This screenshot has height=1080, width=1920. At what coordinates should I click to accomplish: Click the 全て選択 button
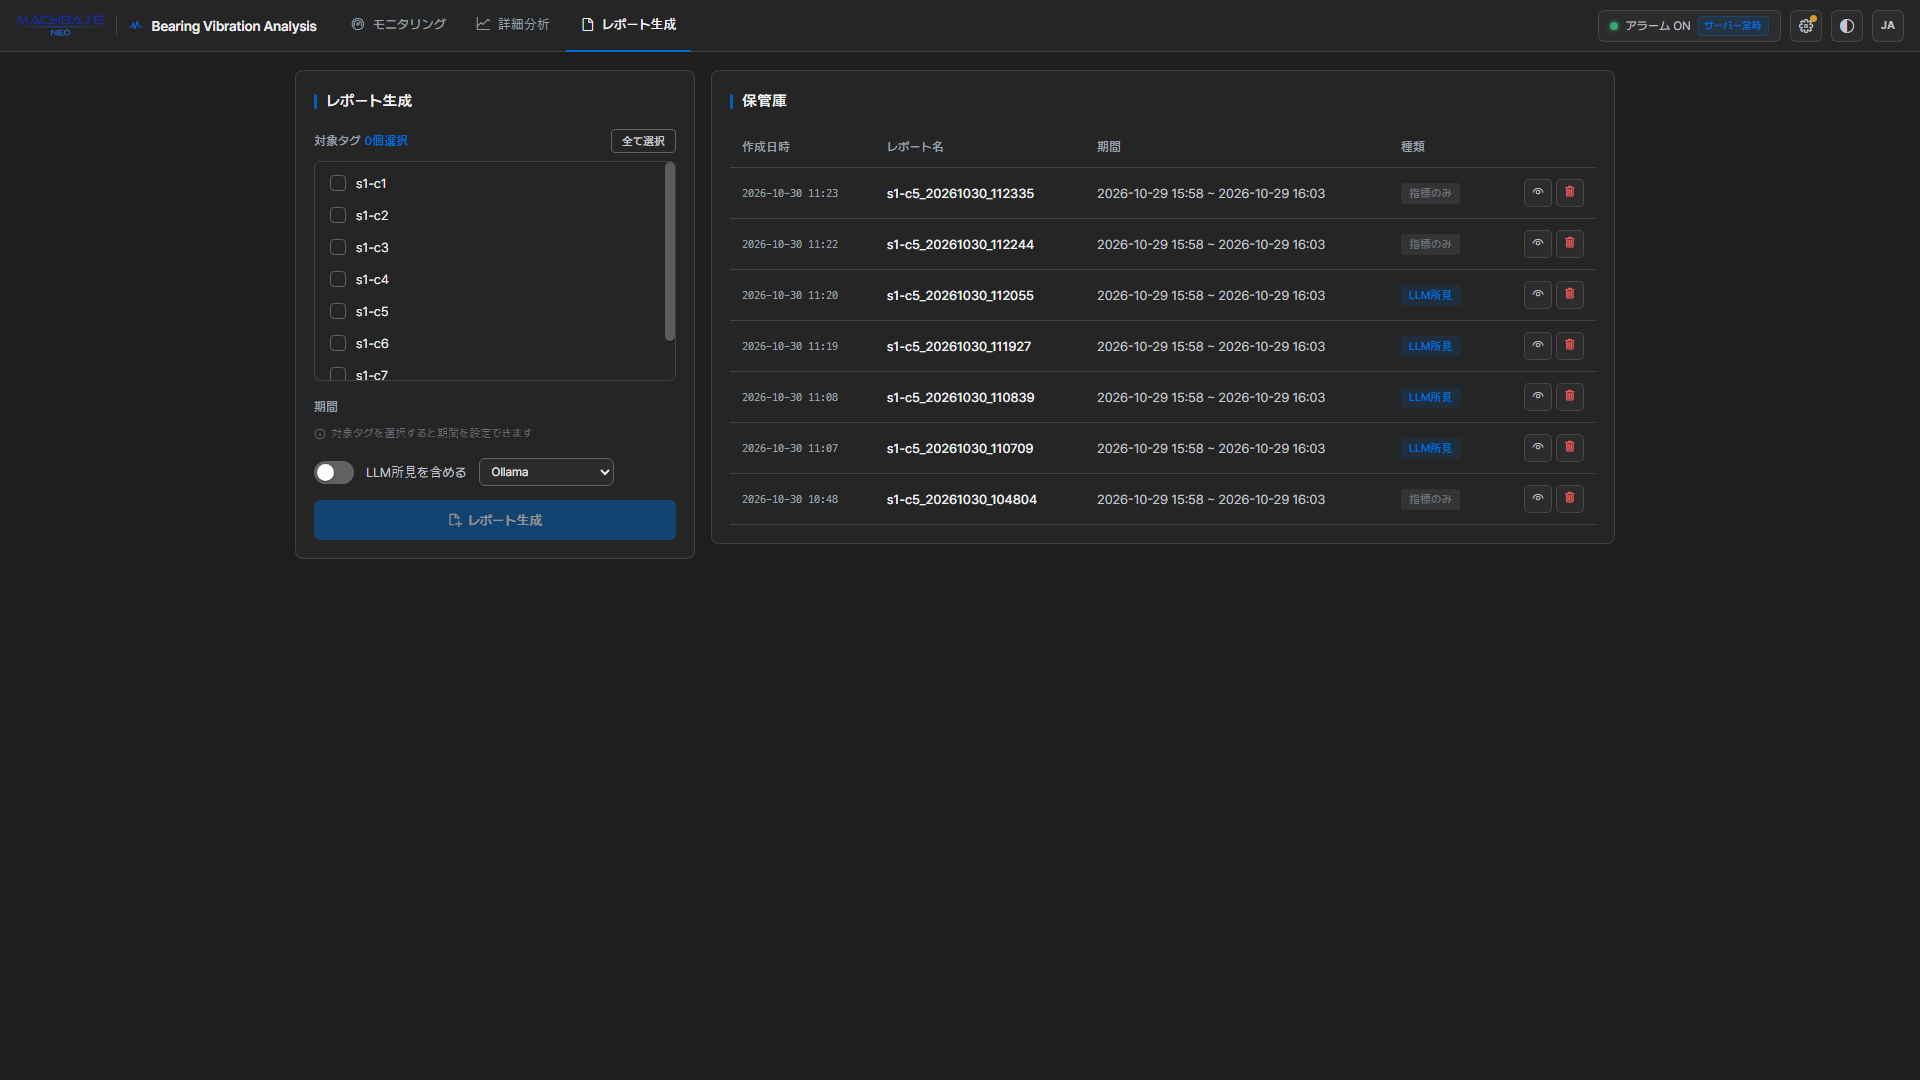click(643, 141)
